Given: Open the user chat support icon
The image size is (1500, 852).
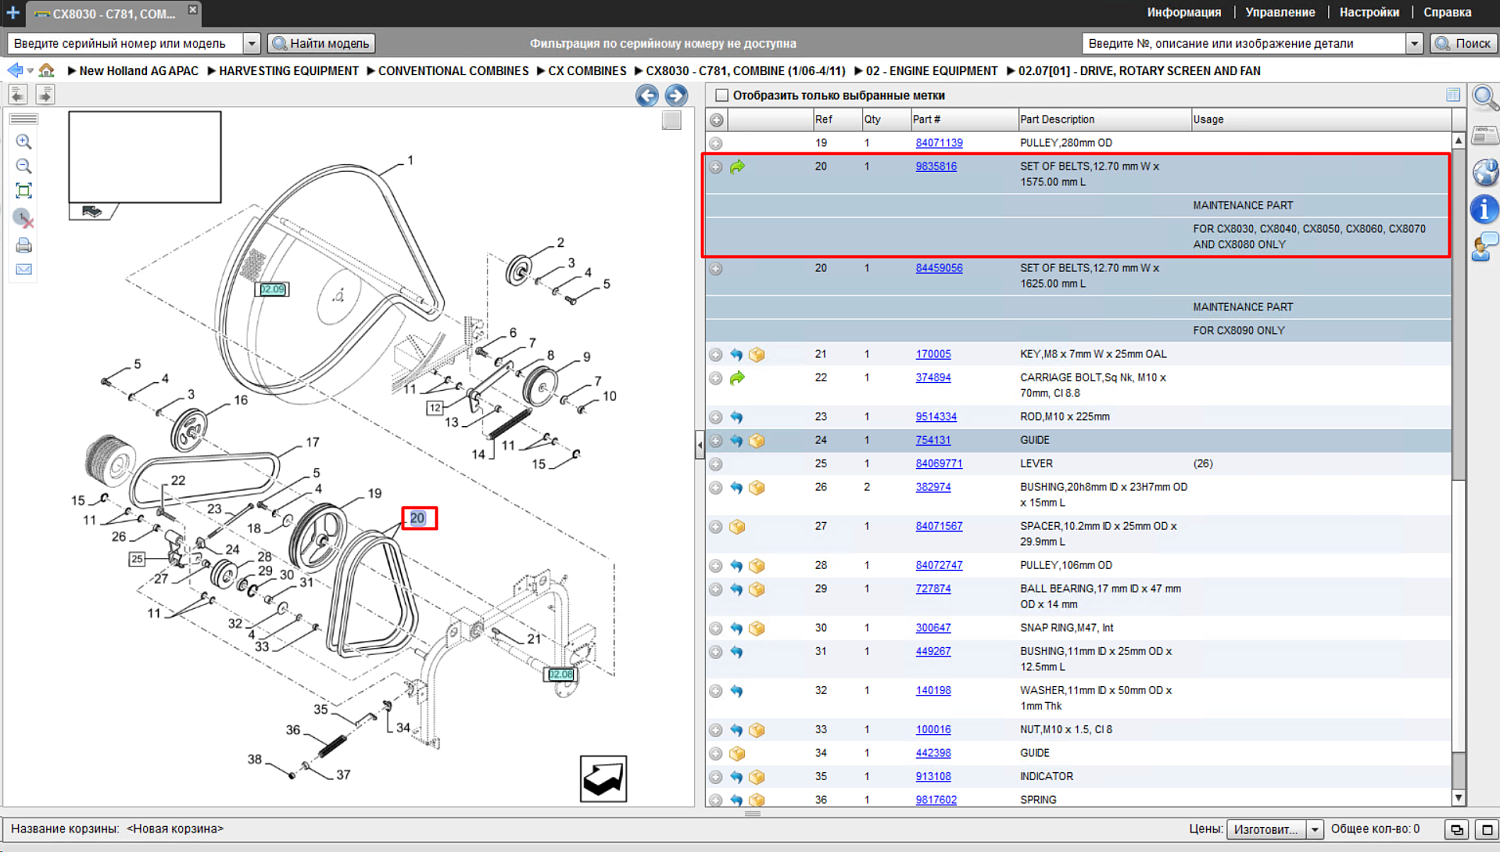Looking at the screenshot, I should click(x=1485, y=246).
